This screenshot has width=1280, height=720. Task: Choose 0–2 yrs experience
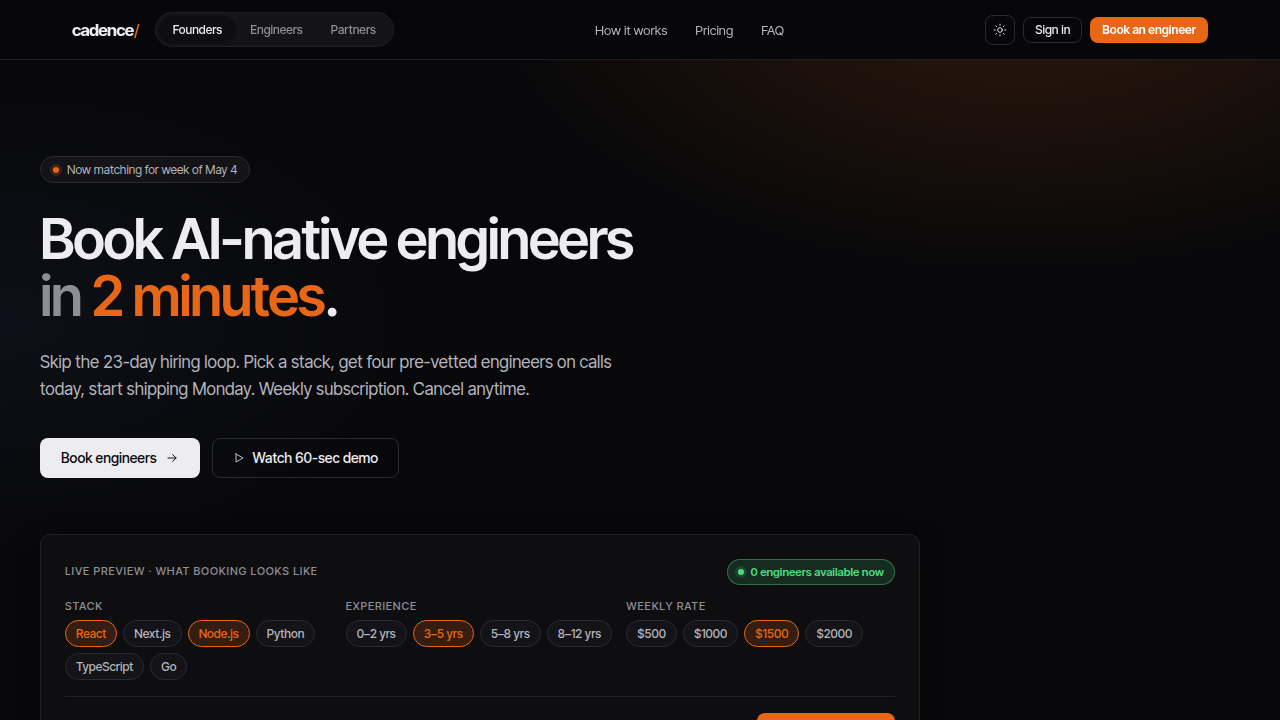(376, 634)
